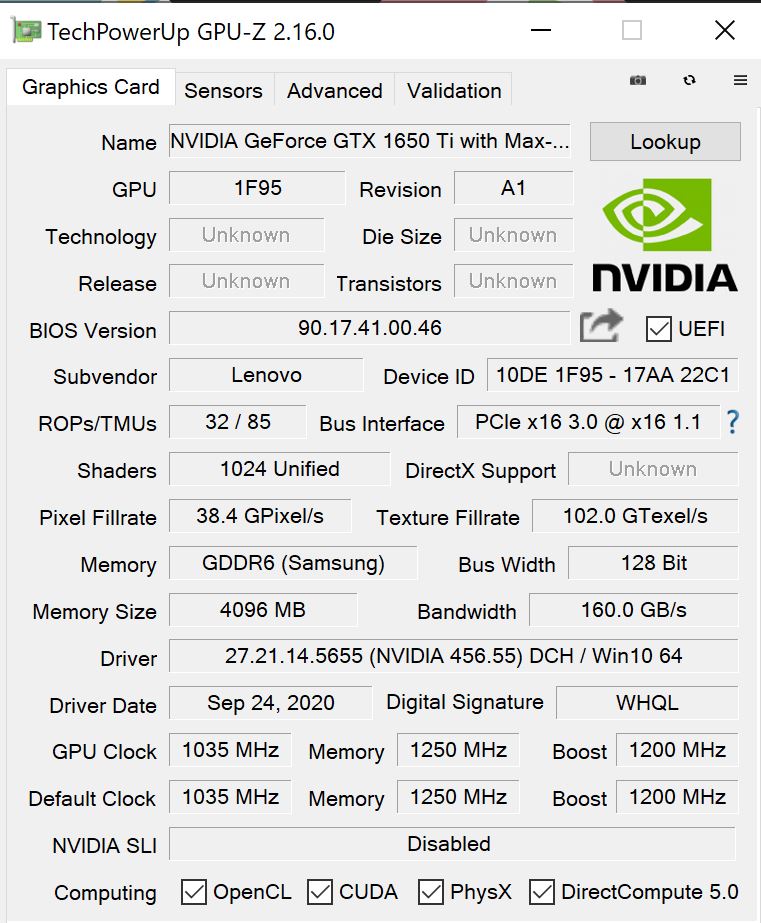Click the Device ID field
Viewport: 761px width, 923px height.
(613, 375)
